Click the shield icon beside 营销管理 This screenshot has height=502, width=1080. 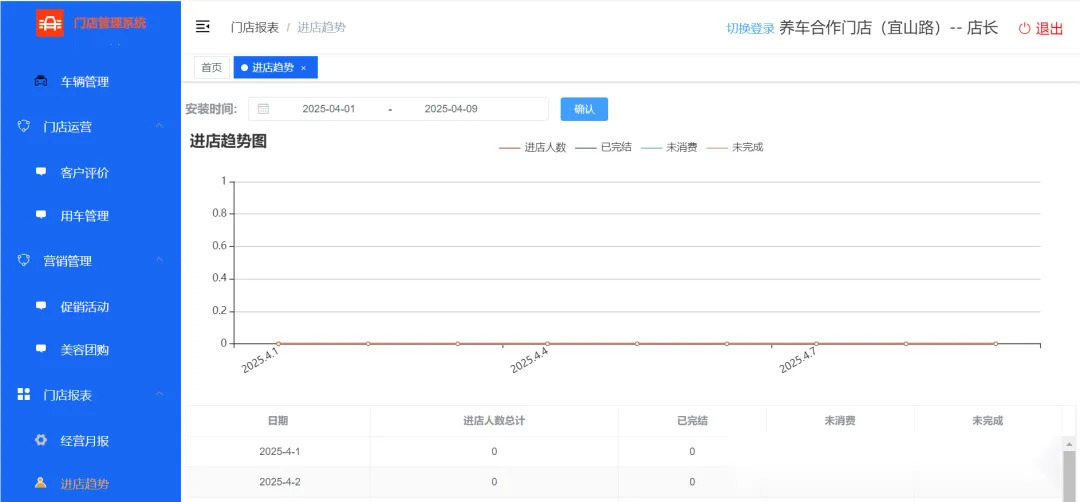click(x=23, y=260)
